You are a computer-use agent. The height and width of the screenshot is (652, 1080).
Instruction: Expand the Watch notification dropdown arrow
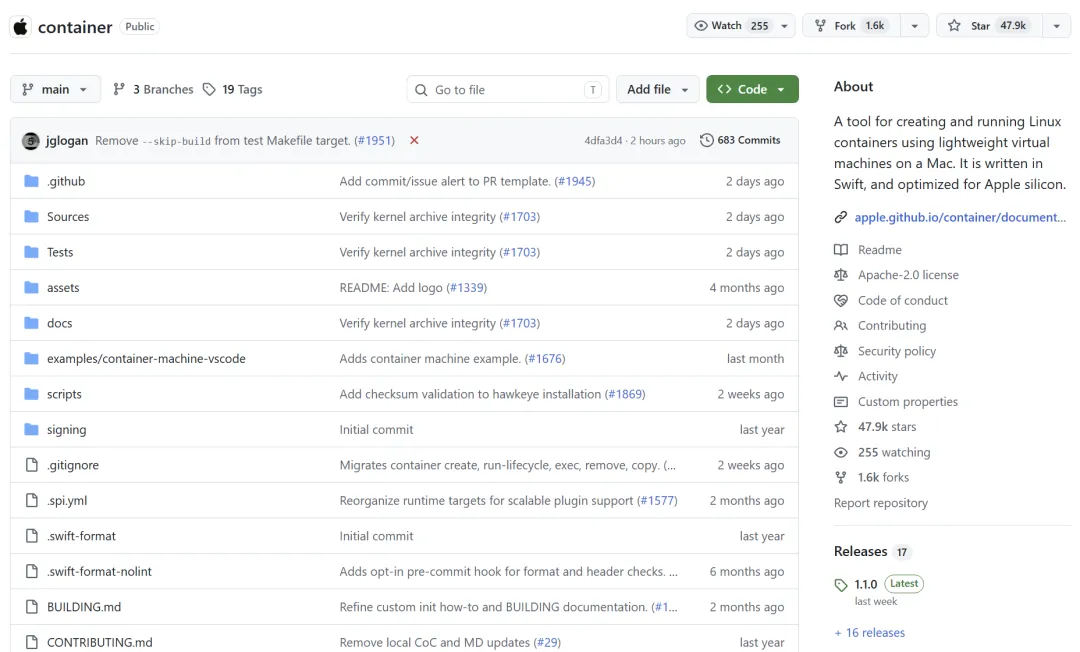[x=785, y=26]
